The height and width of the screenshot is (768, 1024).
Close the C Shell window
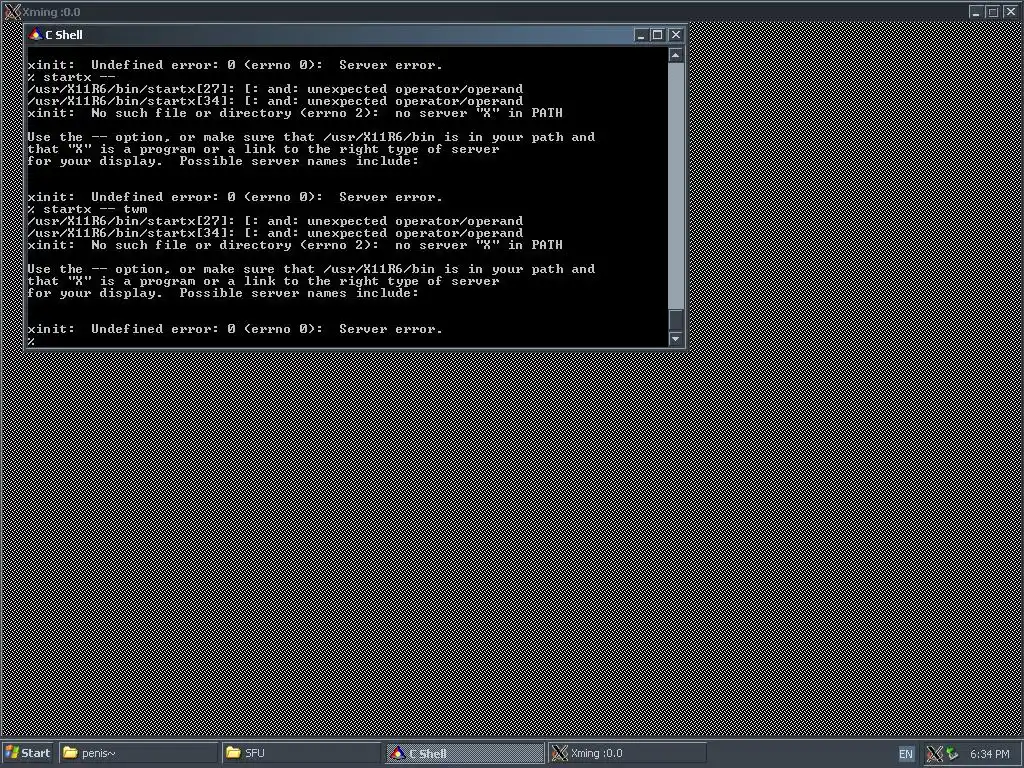point(676,35)
